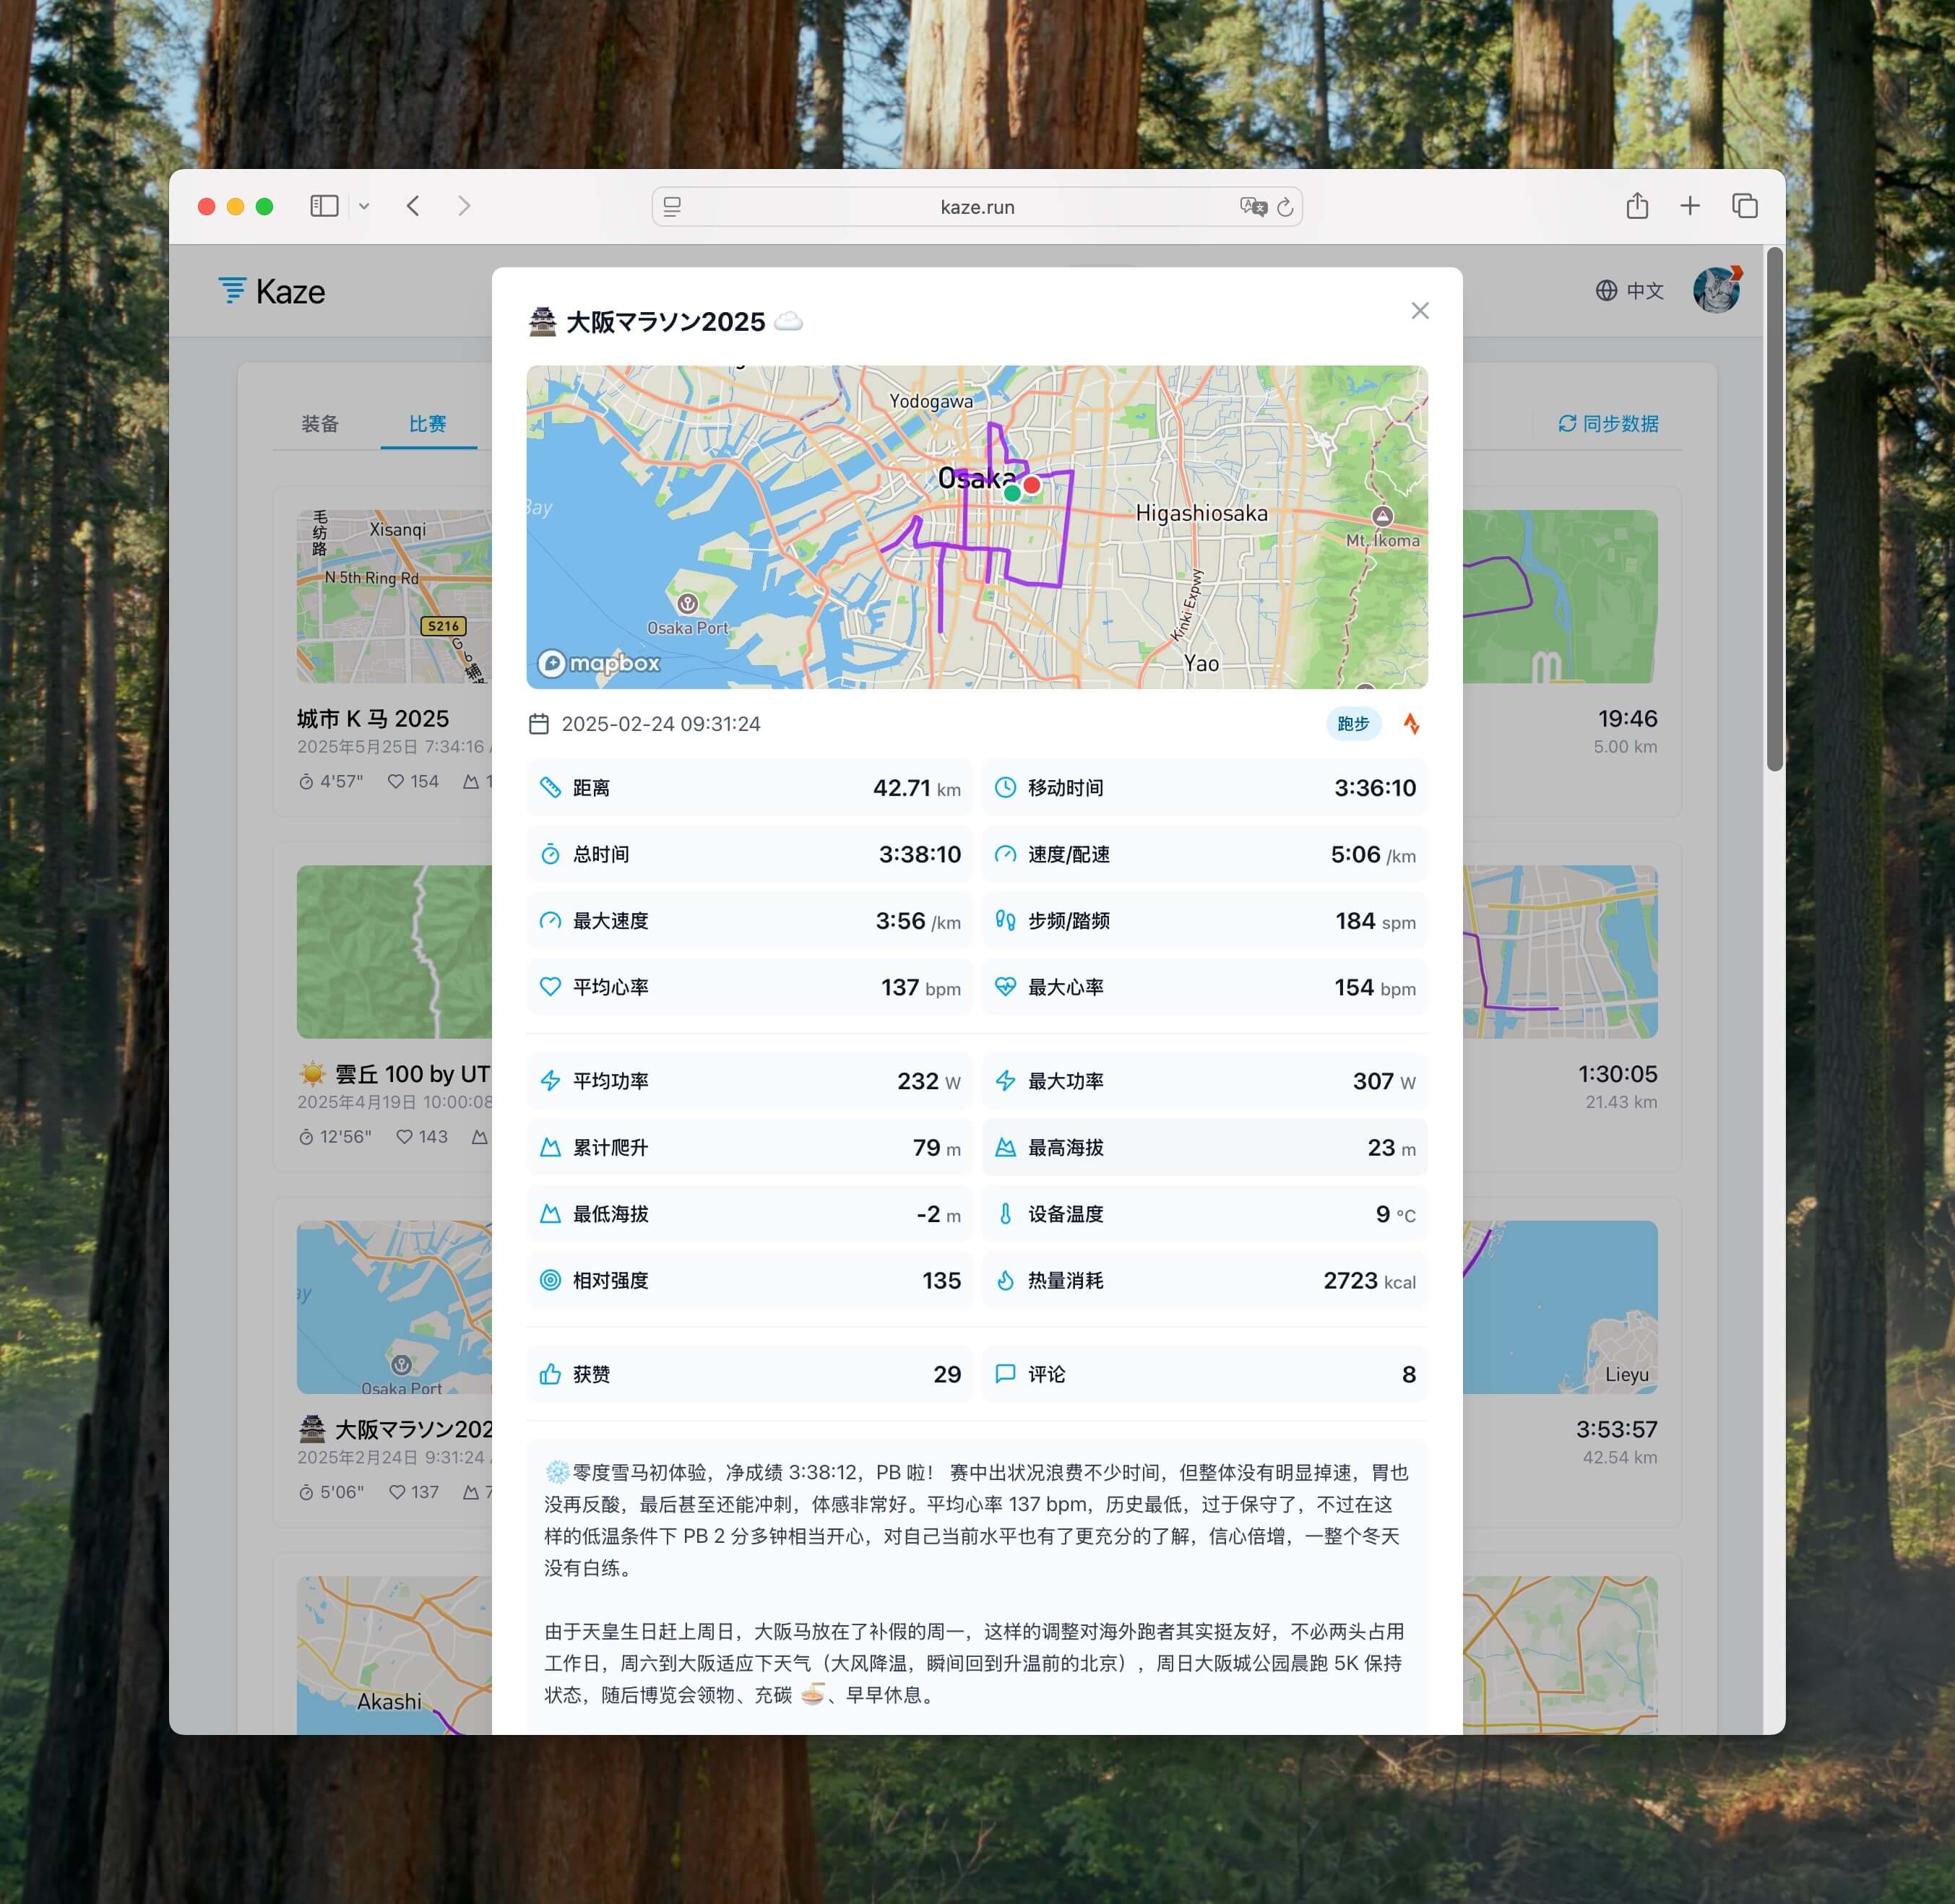The width and height of the screenshot is (1955, 1904).
Task: Select the 比赛 tab
Action: point(428,424)
